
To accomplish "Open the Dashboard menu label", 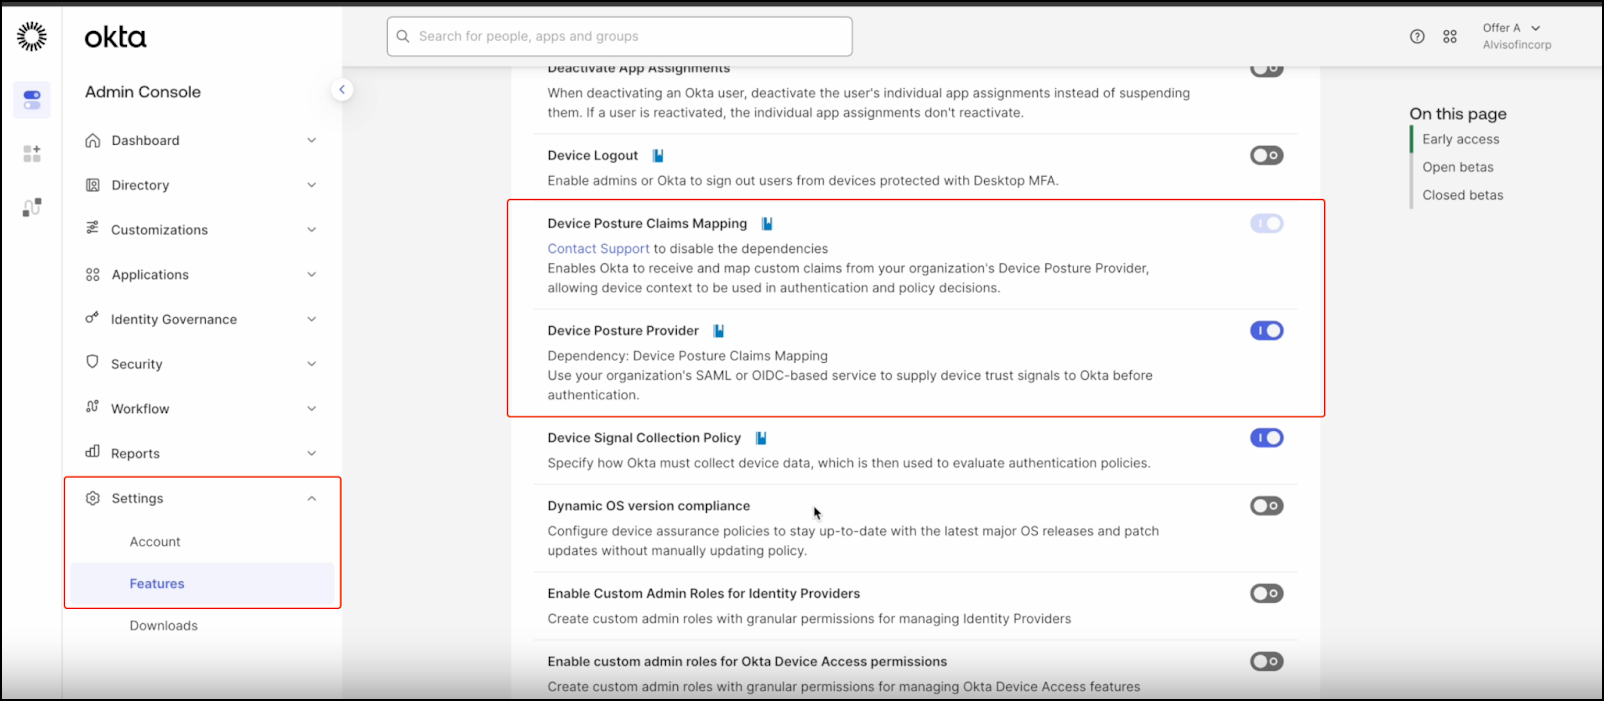I will (146, 141).
